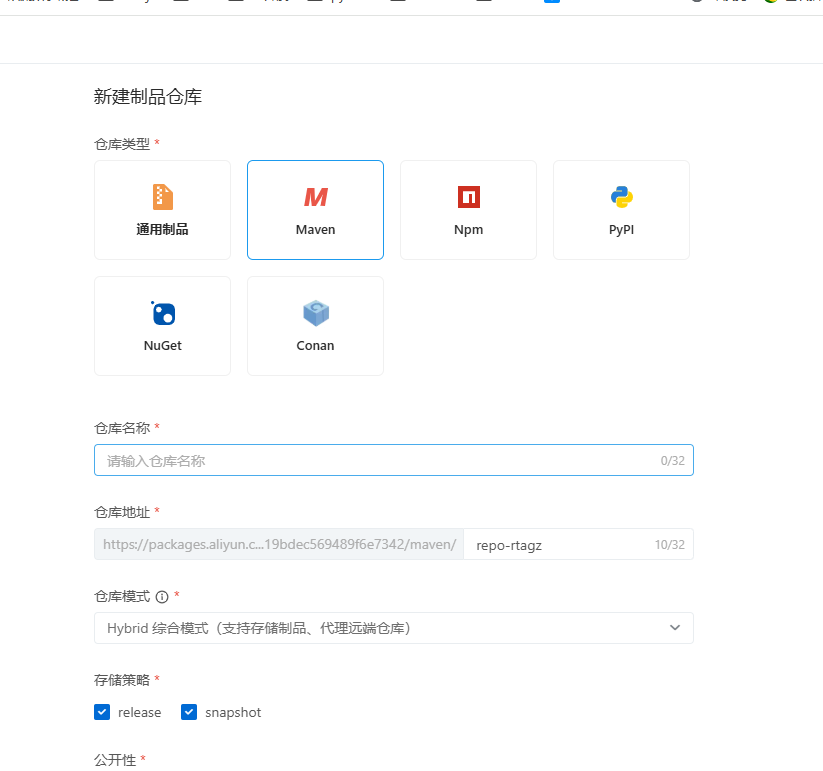Uncheck the snapshot storage policy checkbox
The height and width of the screenshot is (771, 823).
point(189,712)
